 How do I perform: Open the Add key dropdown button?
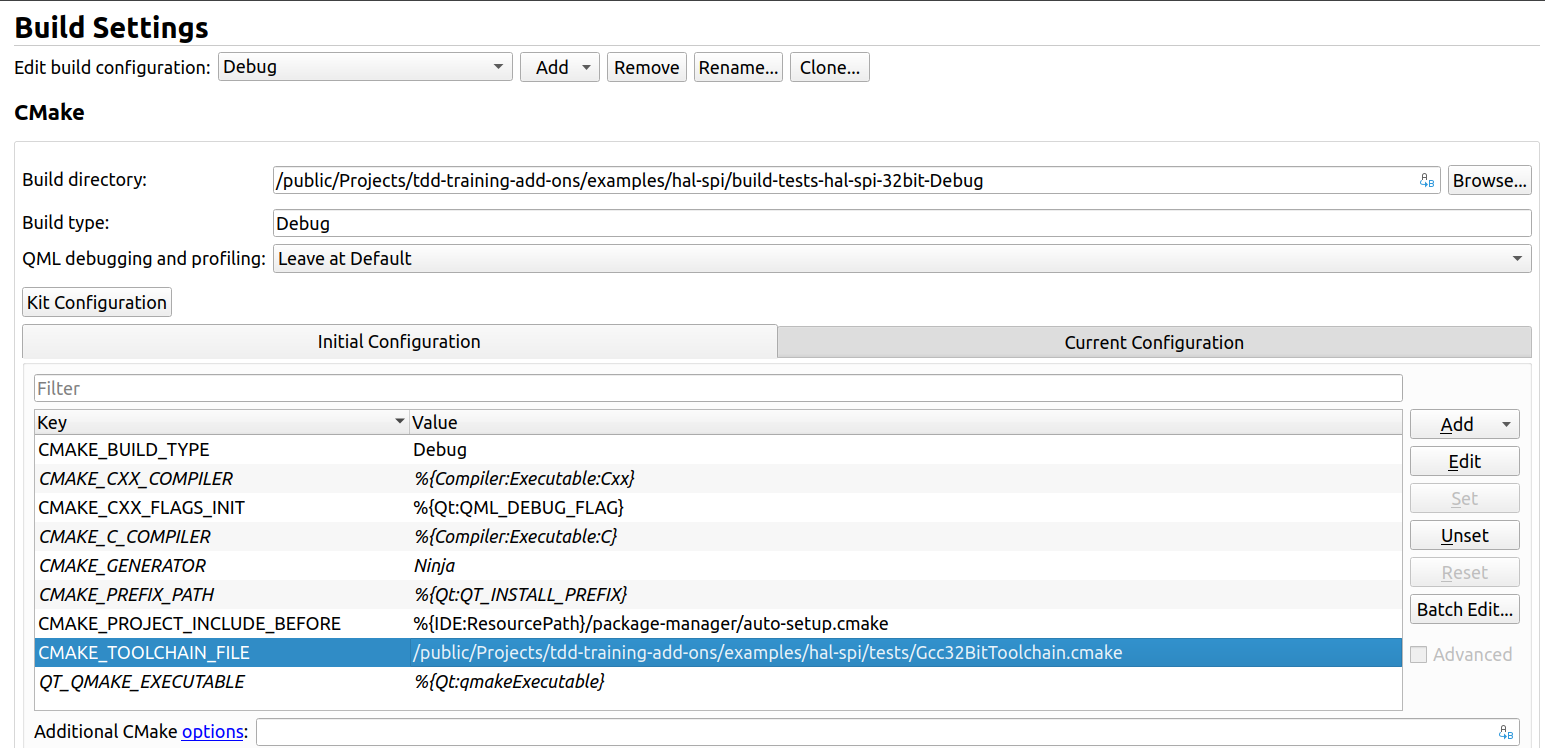[x=1464, y=424]
